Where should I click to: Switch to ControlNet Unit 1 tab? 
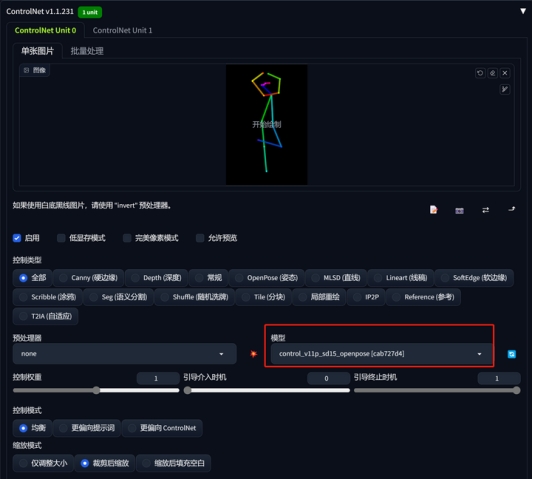click(x=122, y=30)
